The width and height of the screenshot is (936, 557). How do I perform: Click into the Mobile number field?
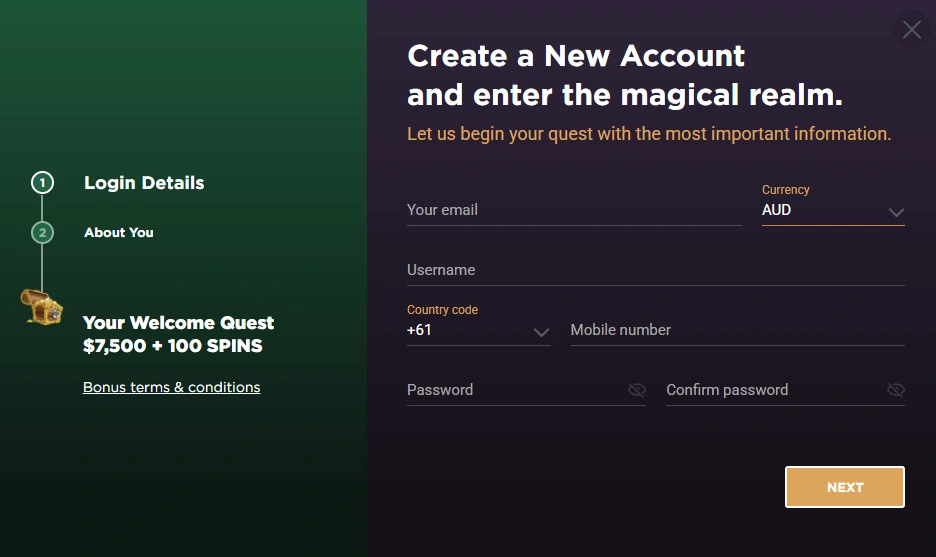pyautogui.click(x=738, y=330)
